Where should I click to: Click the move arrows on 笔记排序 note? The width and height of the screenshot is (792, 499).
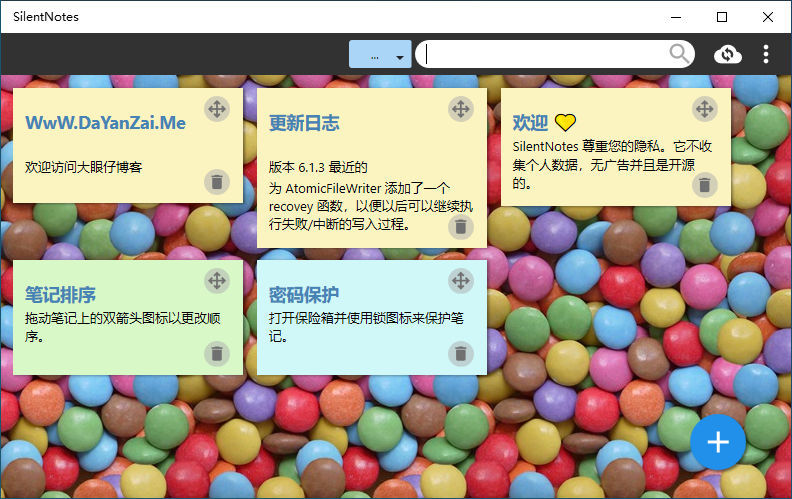click(x=217, y=280)
